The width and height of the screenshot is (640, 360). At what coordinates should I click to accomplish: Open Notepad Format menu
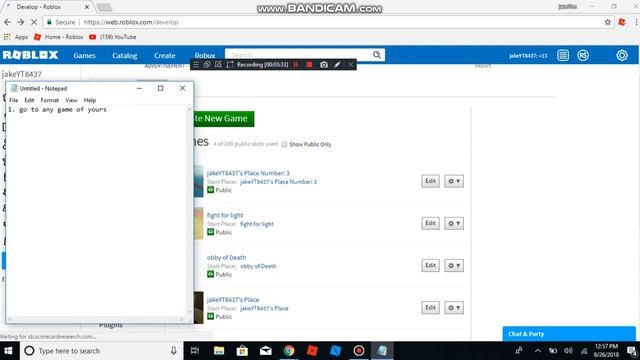click(49, 100)
